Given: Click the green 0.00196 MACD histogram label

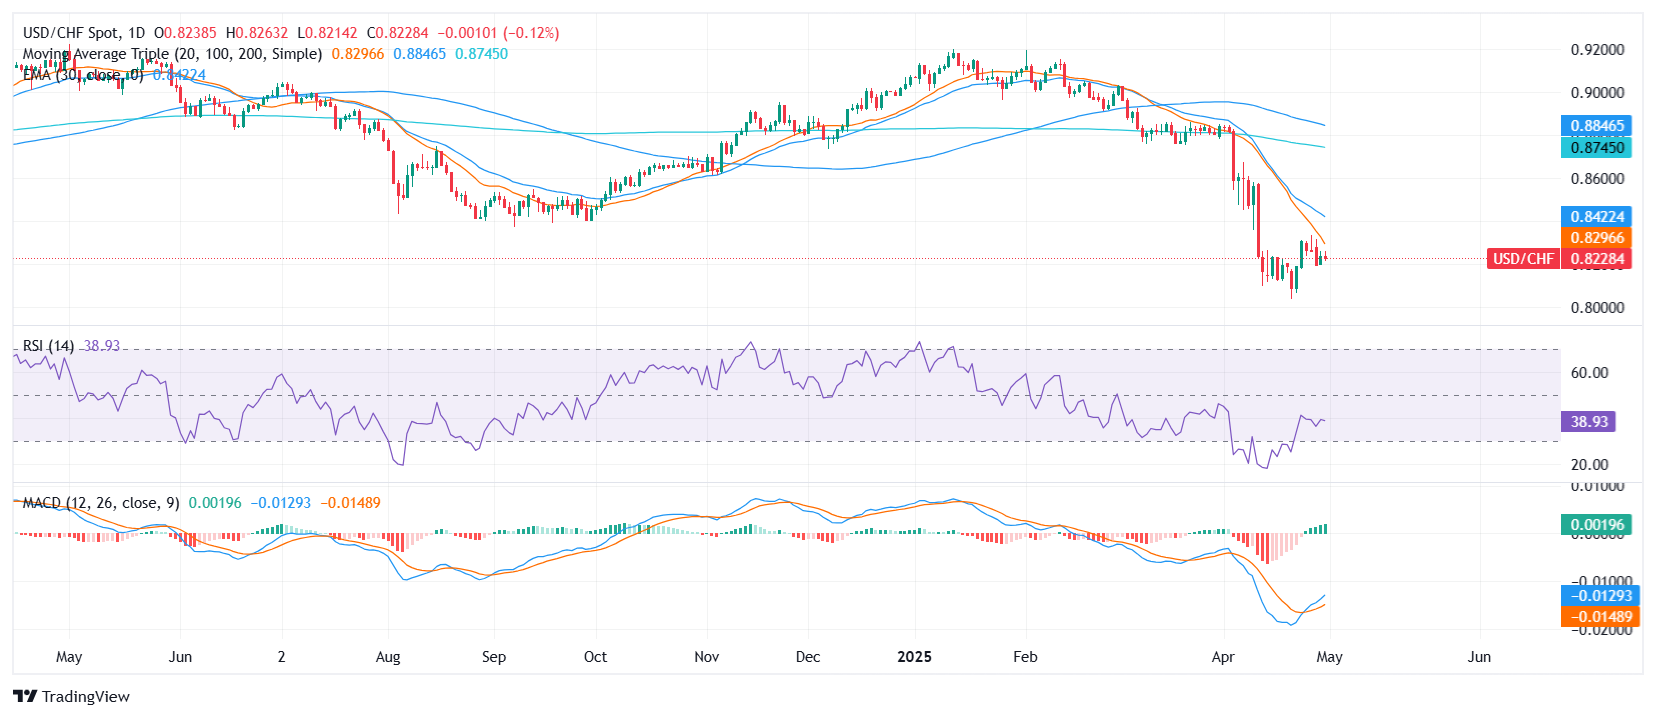Looking at the screenshot, I should 1596,525.
